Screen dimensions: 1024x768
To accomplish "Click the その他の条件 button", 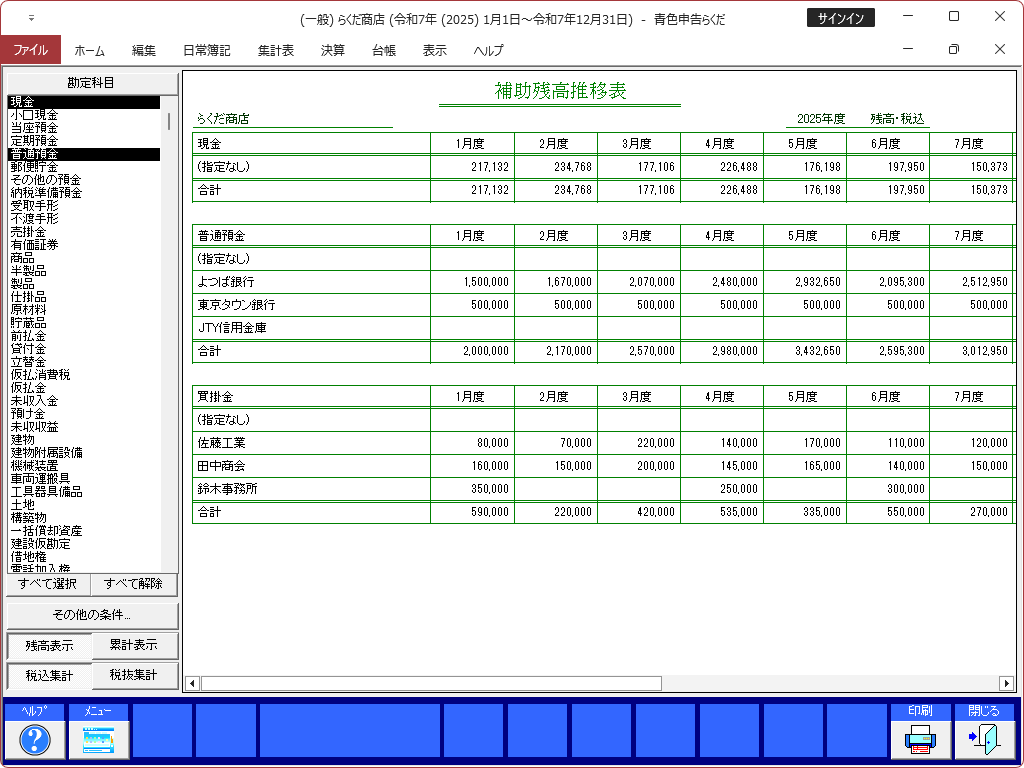I will point(92,615).
